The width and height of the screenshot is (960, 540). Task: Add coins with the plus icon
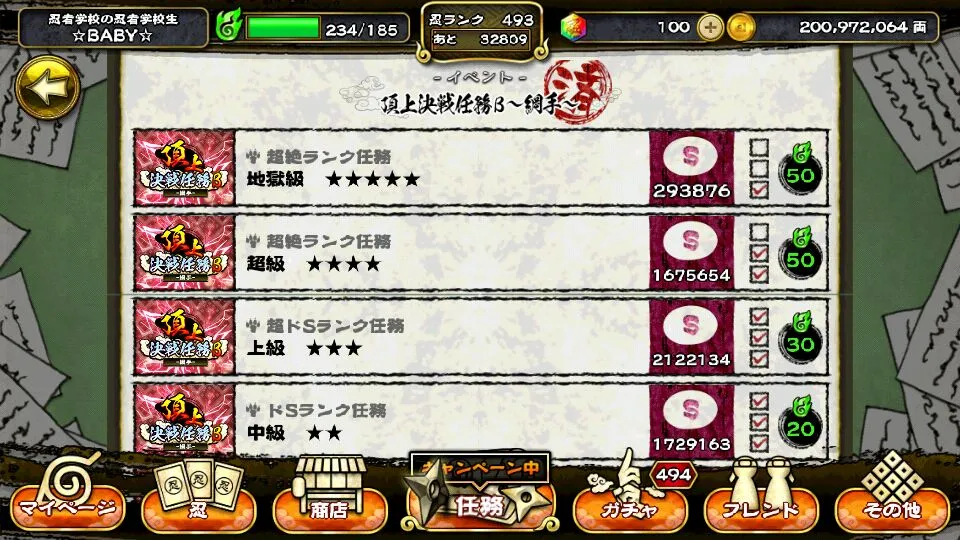710,28
